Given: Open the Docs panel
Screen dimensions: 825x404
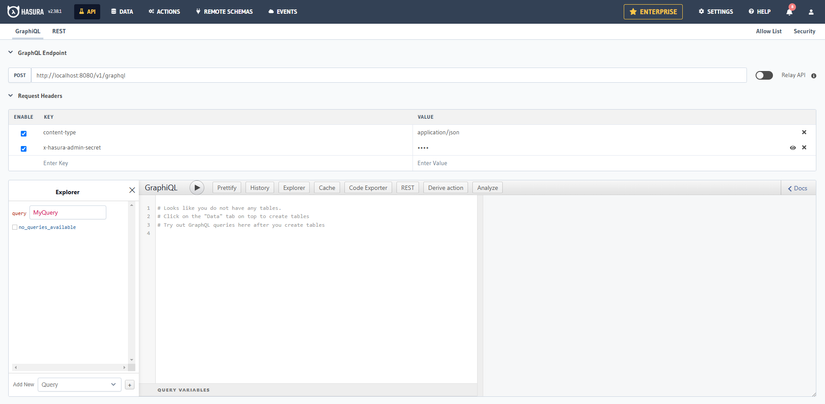Looking at the screenshot, I should click(797, 188).
